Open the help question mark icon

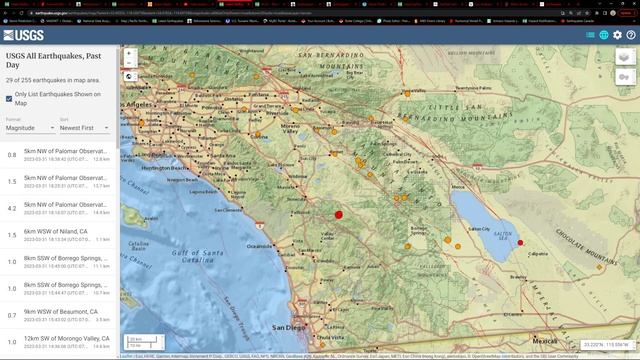(x=631, y=35)
